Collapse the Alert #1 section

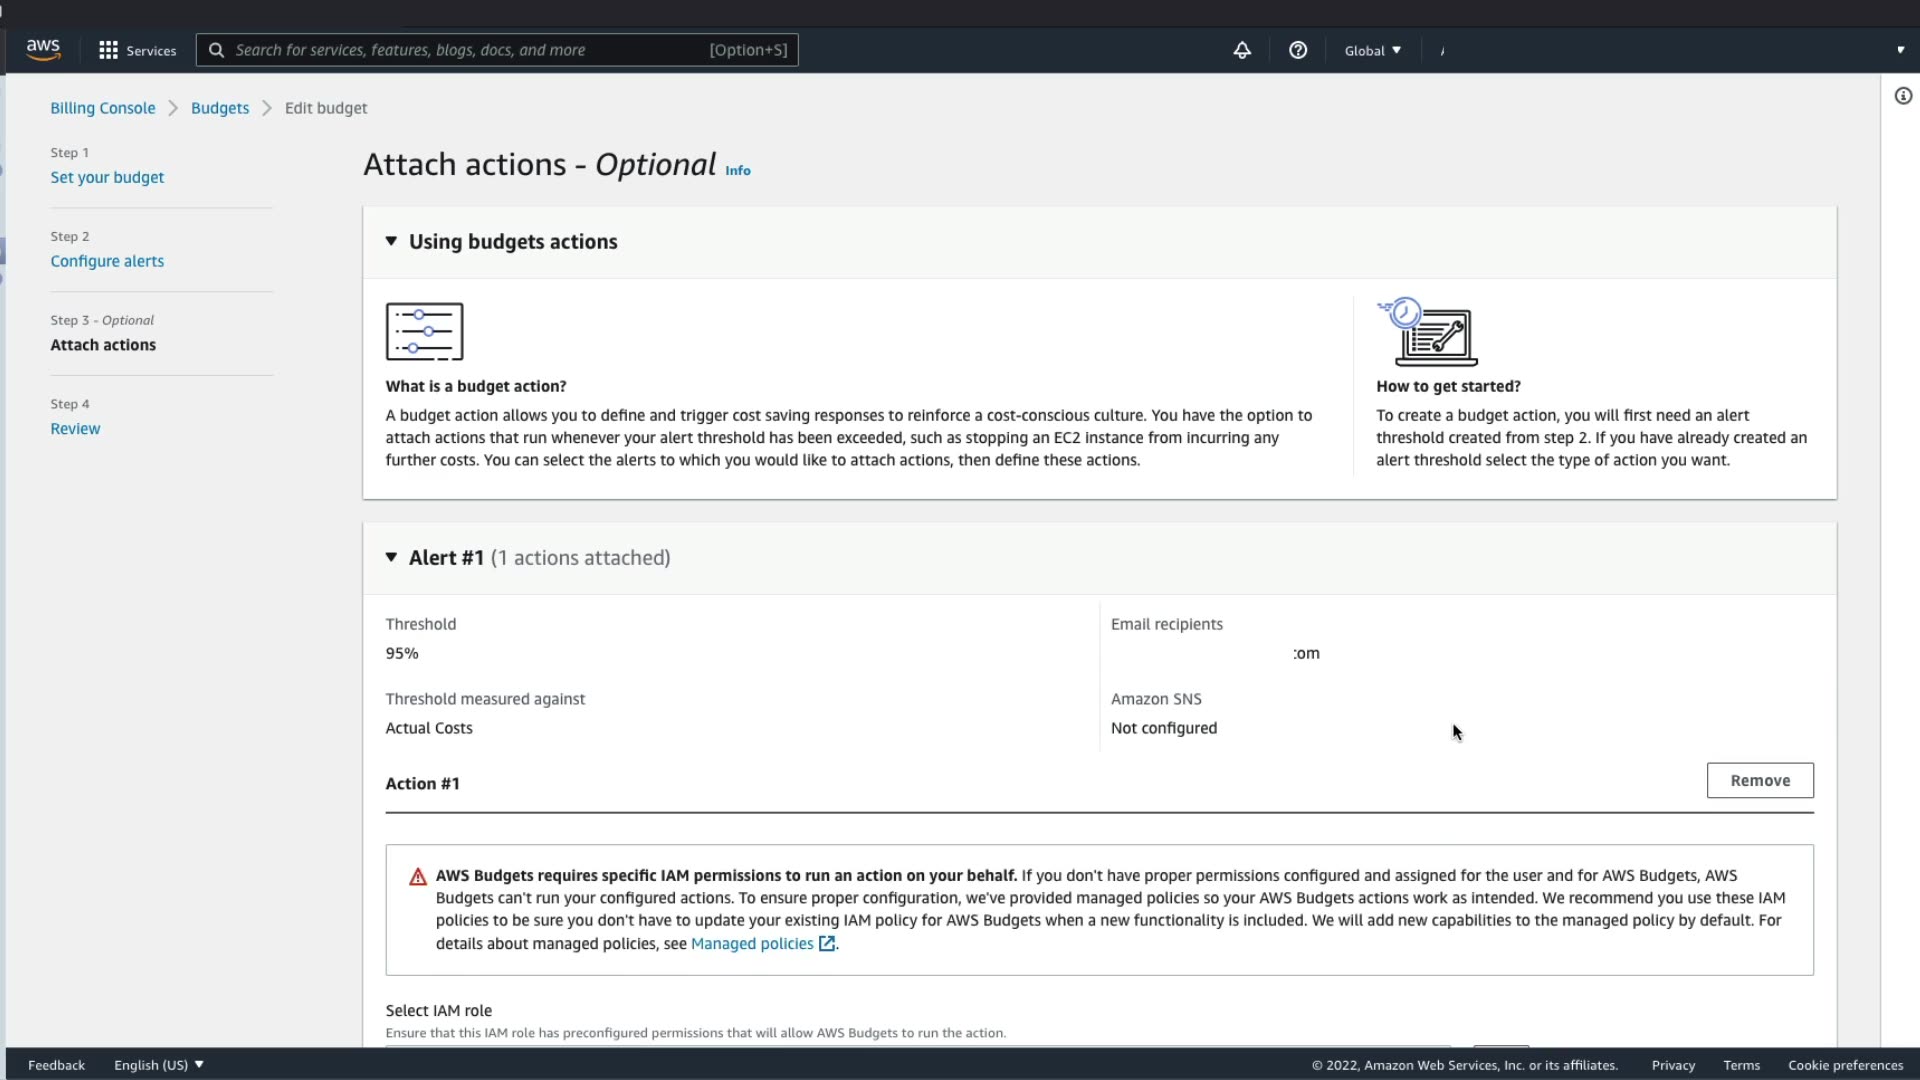click(x=391, y=557)
